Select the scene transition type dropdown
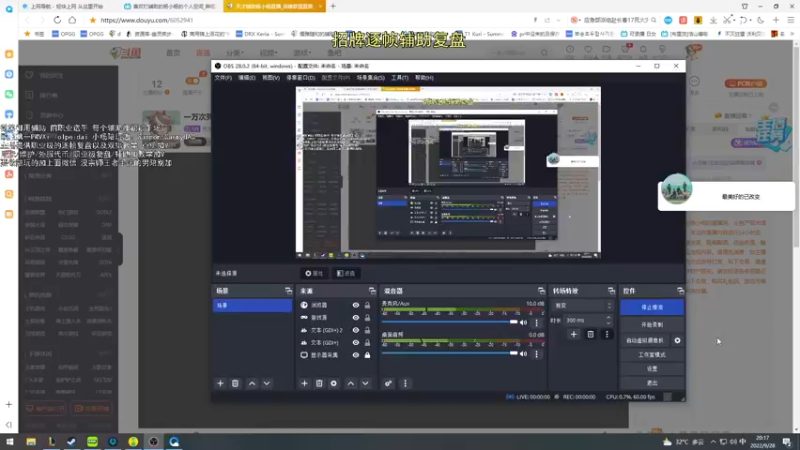Viewport: 800px width, 450px height. (582, 306)
